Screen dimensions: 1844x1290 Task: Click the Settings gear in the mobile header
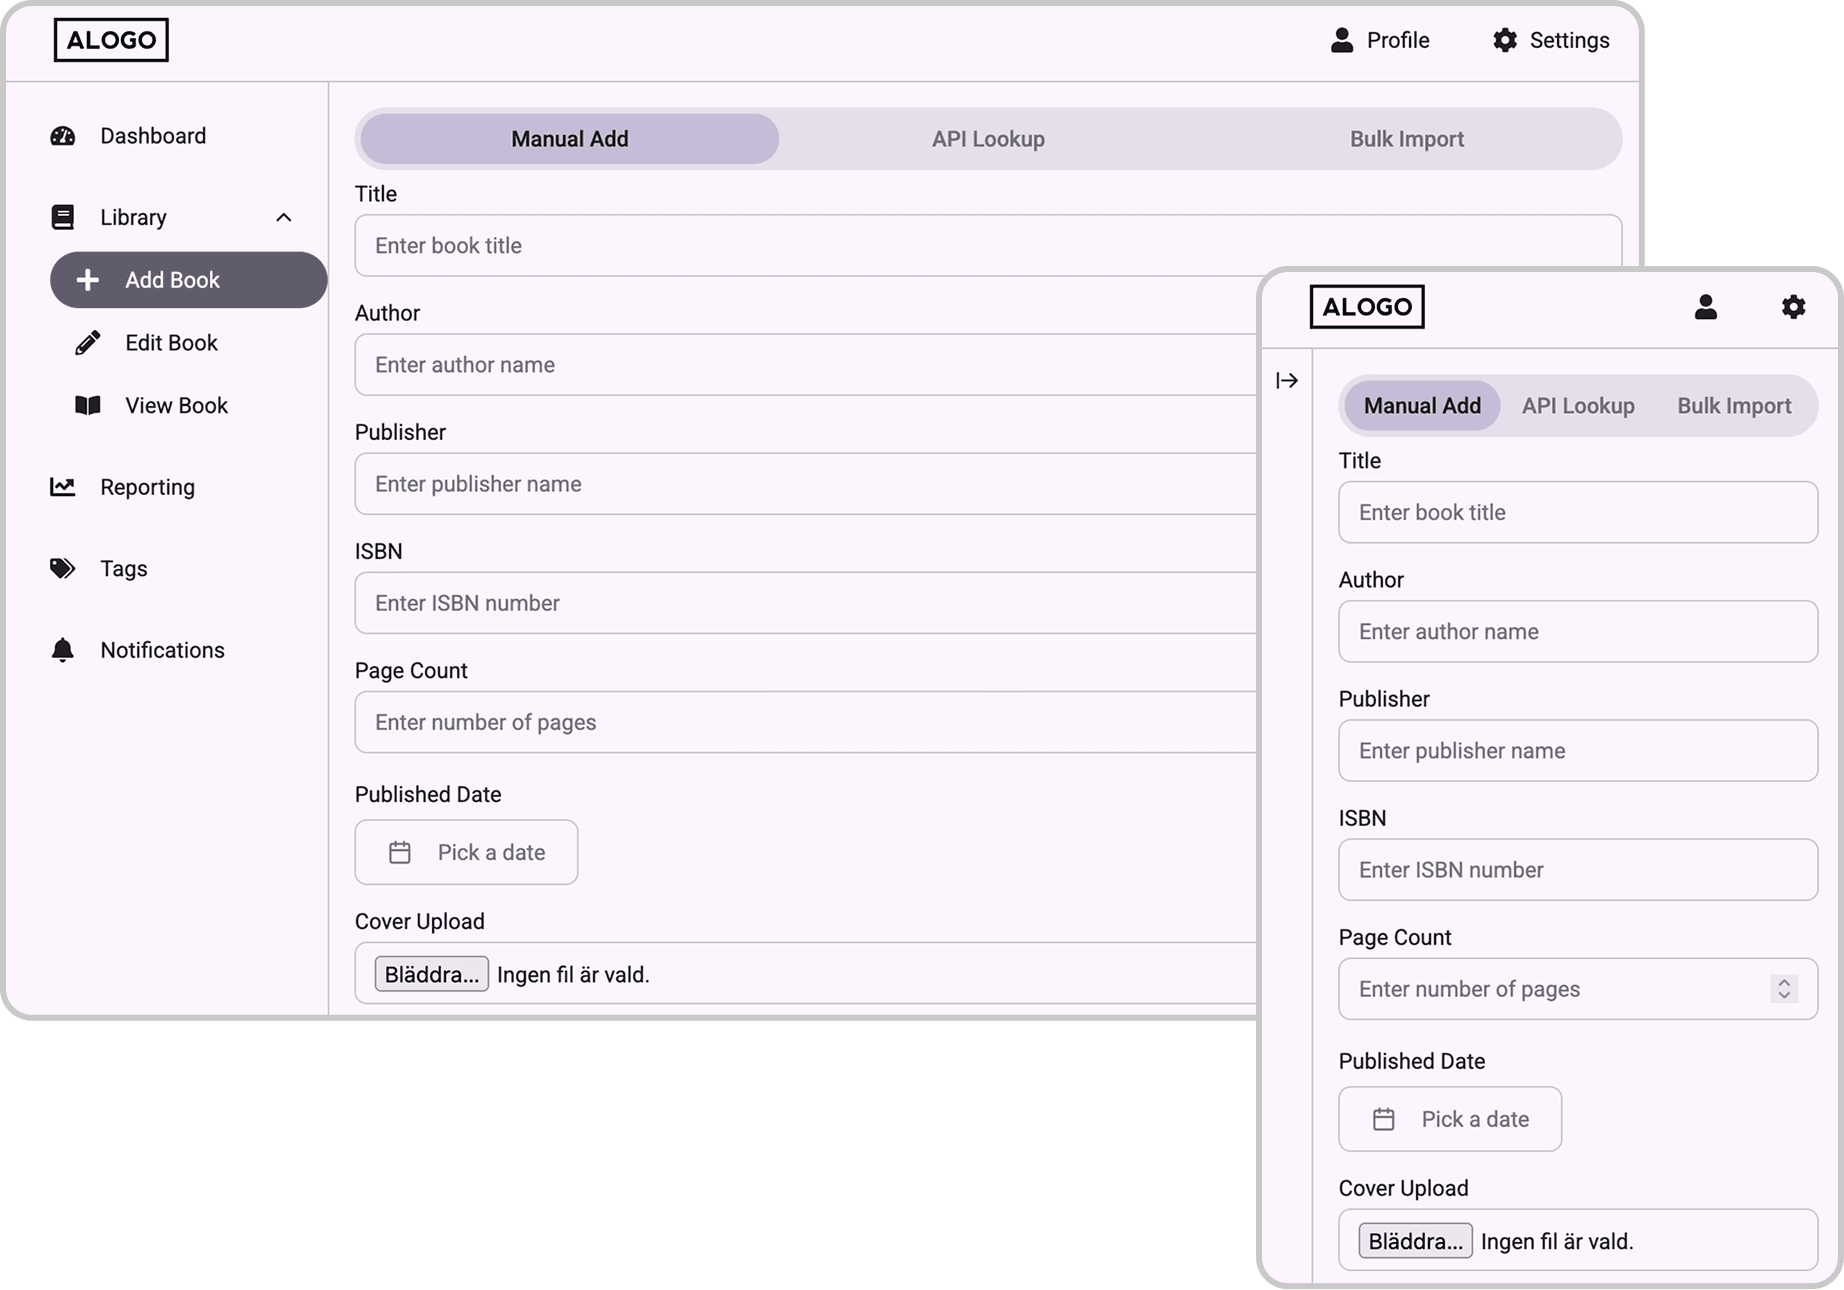point(1795,307)
